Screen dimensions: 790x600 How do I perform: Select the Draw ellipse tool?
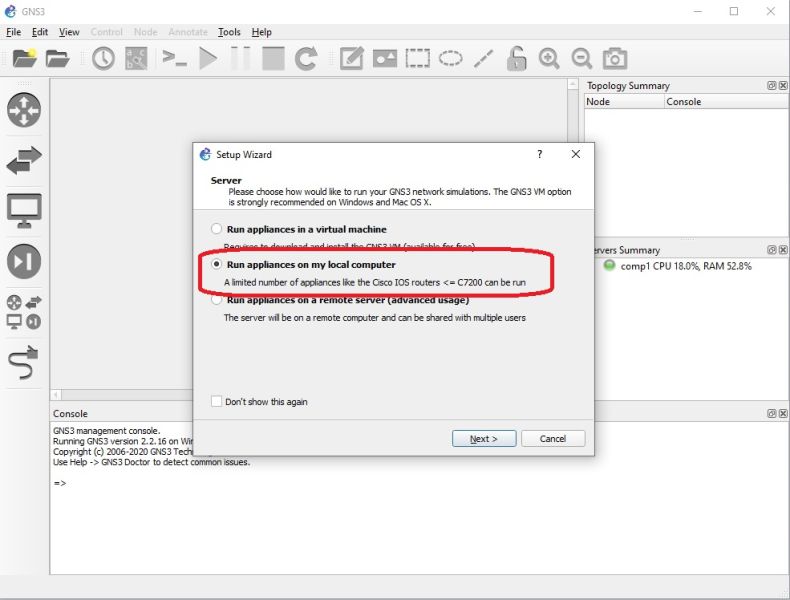coord(450,58)
